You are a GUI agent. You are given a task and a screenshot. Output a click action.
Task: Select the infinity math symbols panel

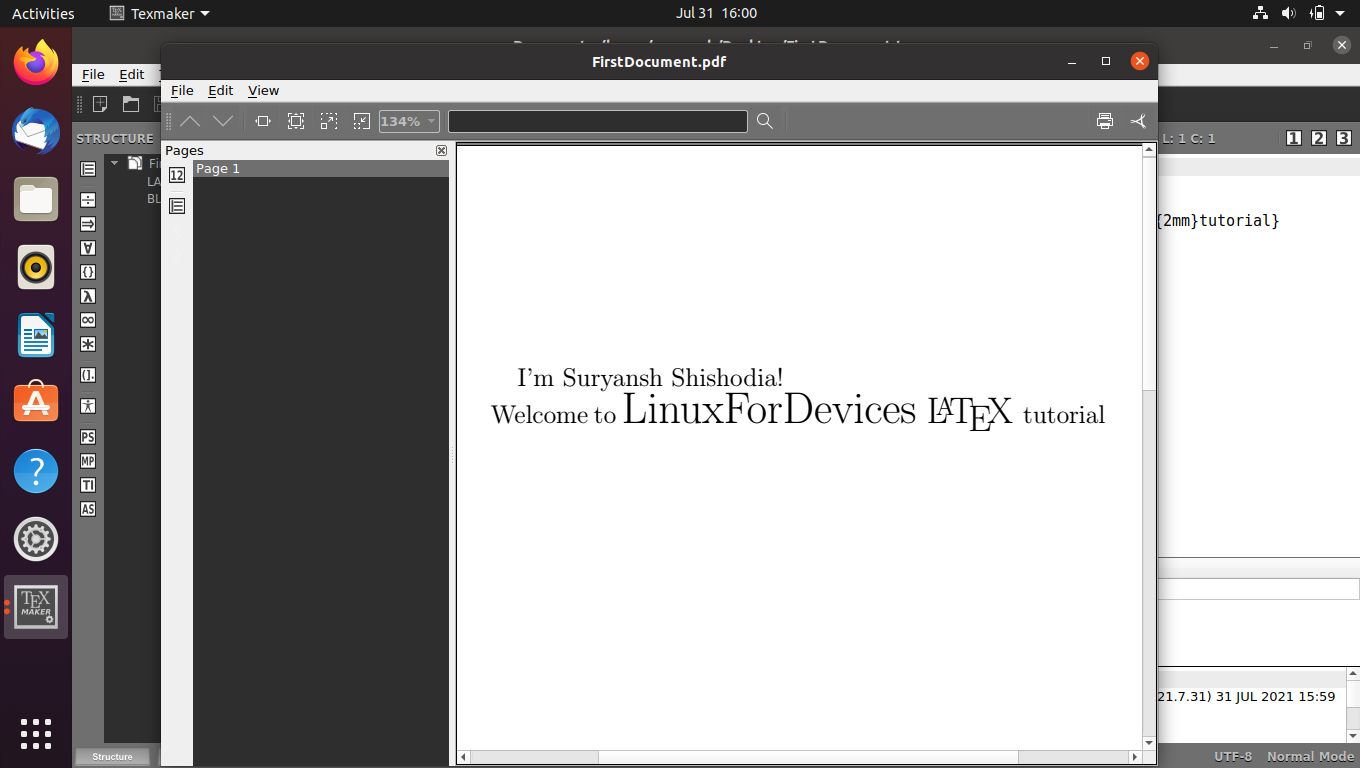(87, 320)
